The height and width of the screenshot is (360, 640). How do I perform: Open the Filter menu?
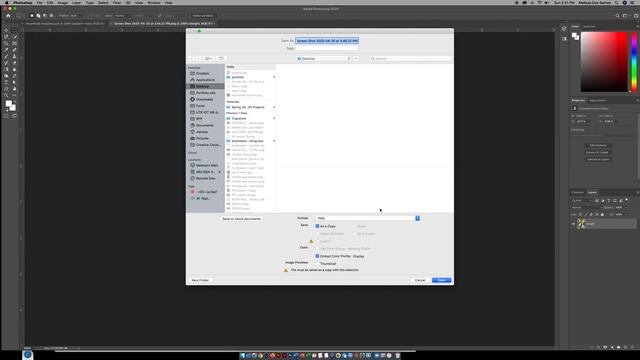click(x=117, y=2)
